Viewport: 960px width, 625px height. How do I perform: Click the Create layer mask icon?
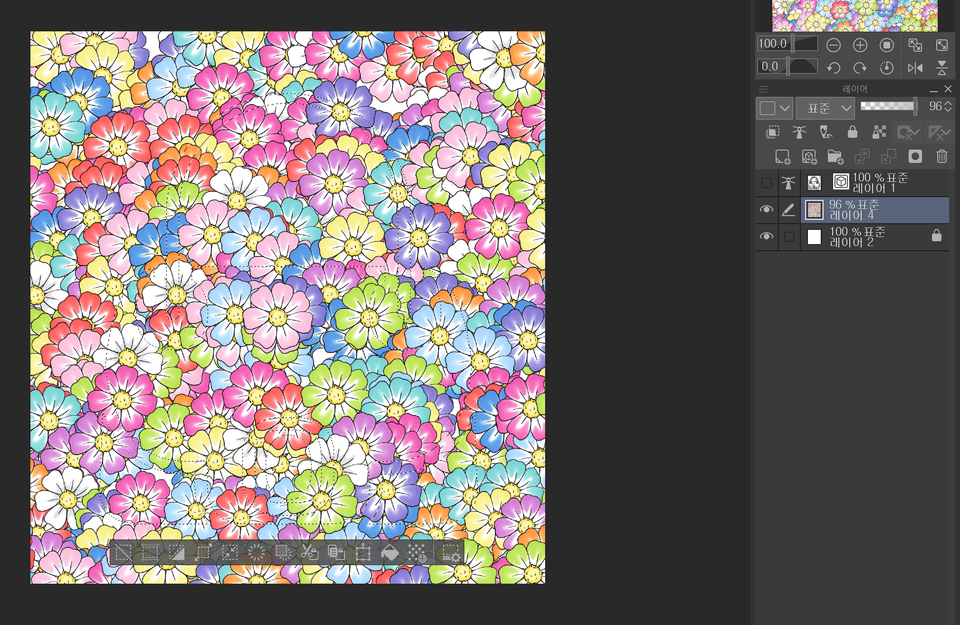(915, 155)
